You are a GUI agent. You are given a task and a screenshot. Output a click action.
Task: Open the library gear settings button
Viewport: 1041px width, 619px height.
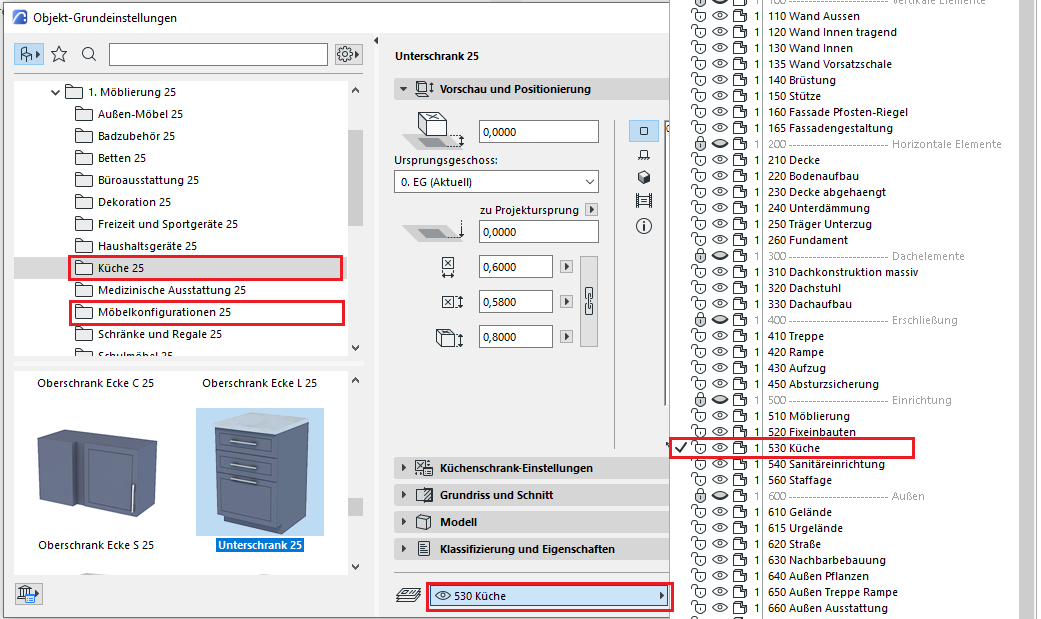point(348,54)
